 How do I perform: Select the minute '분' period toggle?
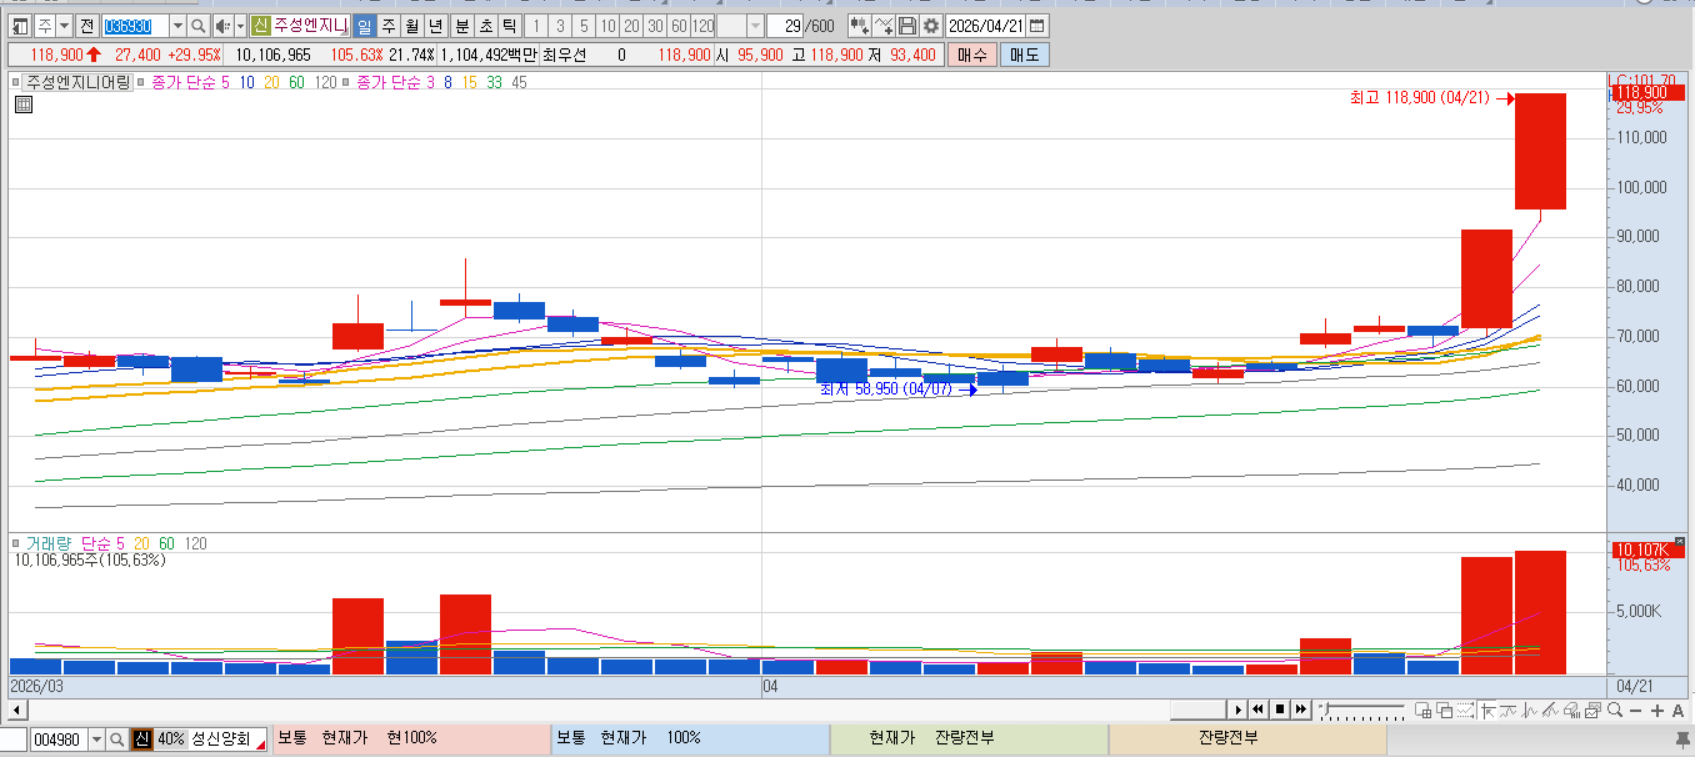[x=462, y=26]
